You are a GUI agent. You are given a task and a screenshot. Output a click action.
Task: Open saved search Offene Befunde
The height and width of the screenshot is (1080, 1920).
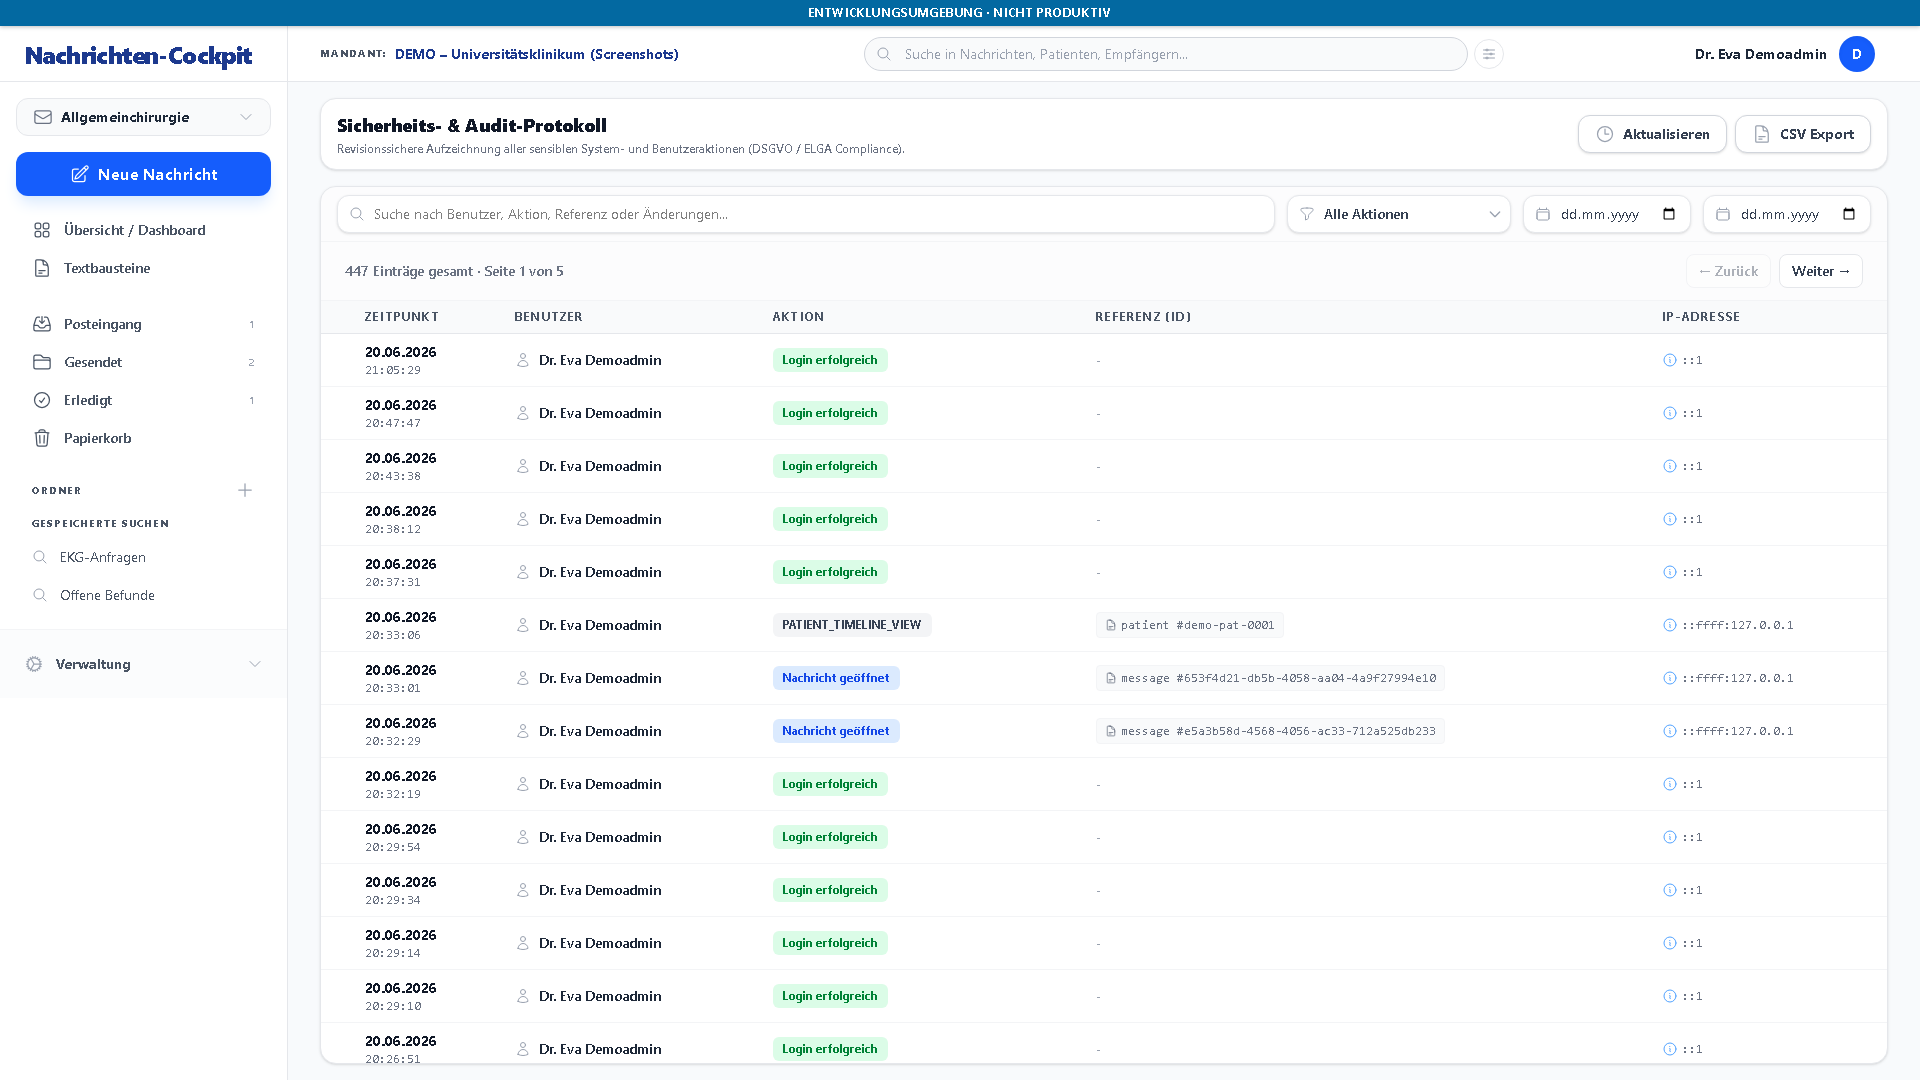click(x=143, y=595)
